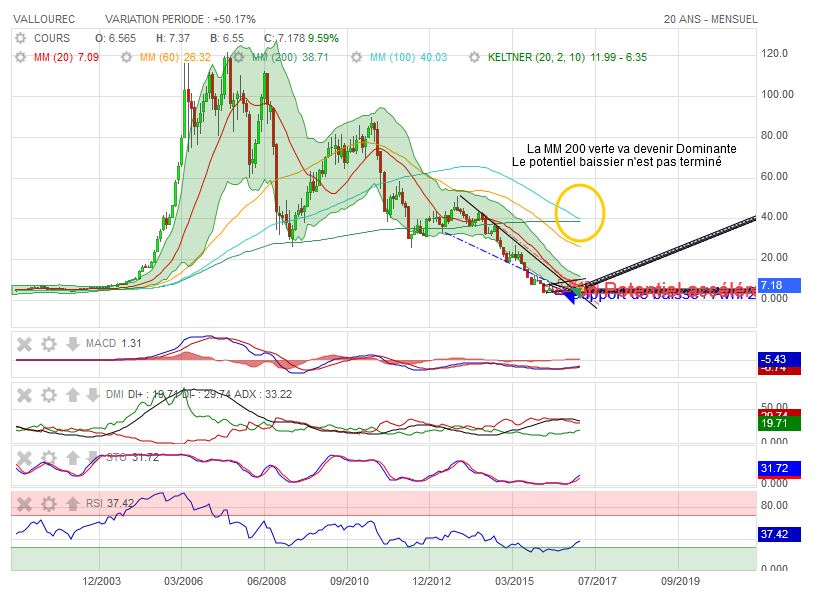
Task: Click the O: 6.565 open value
Action: (x=115, y=38)
